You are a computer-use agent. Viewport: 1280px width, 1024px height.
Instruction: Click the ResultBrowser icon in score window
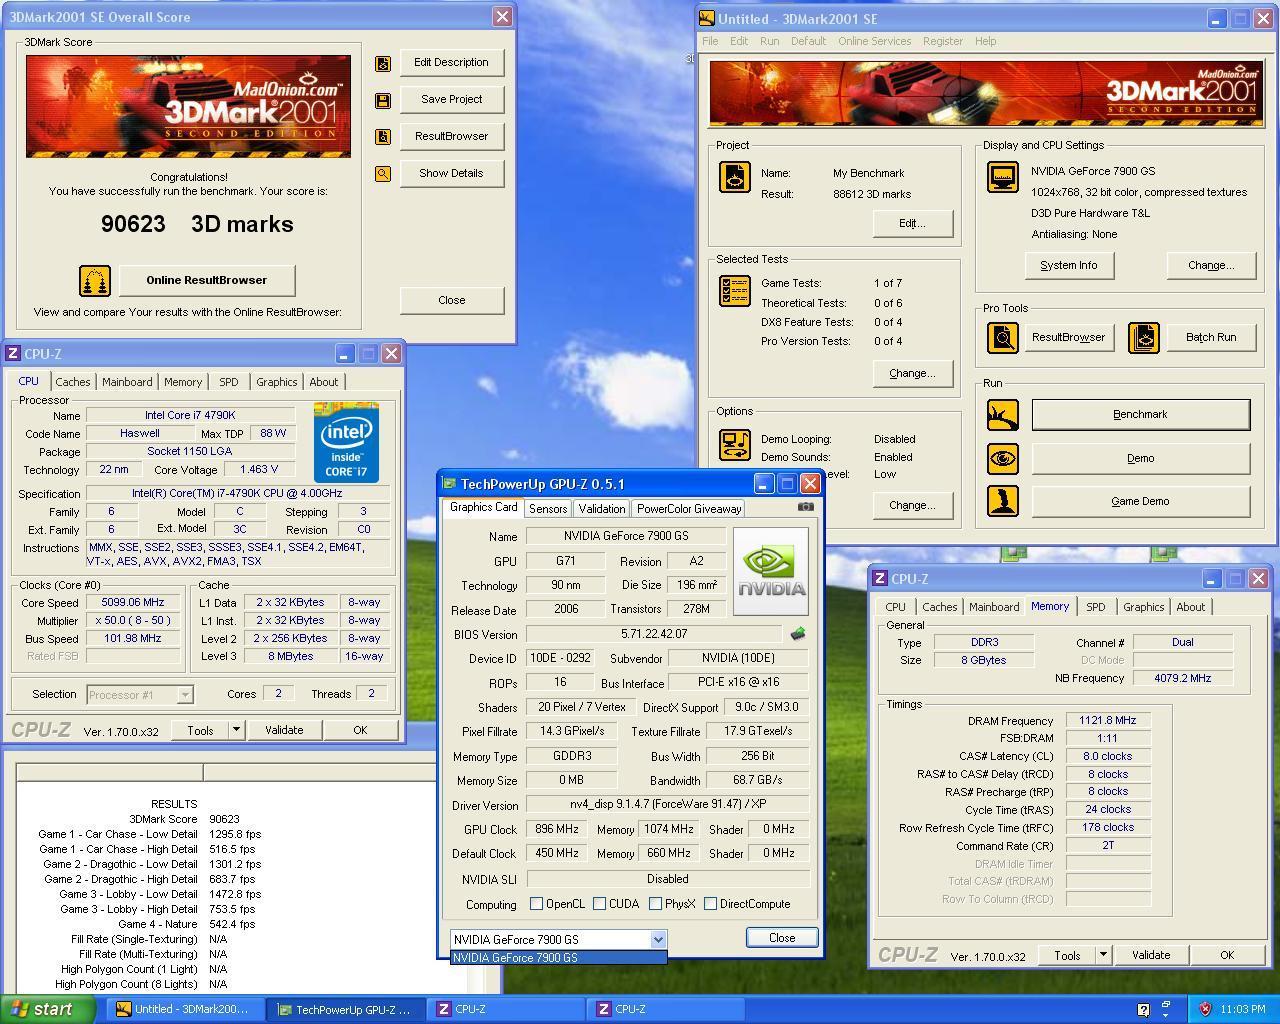pyautogui.click(x=383, y=137)
